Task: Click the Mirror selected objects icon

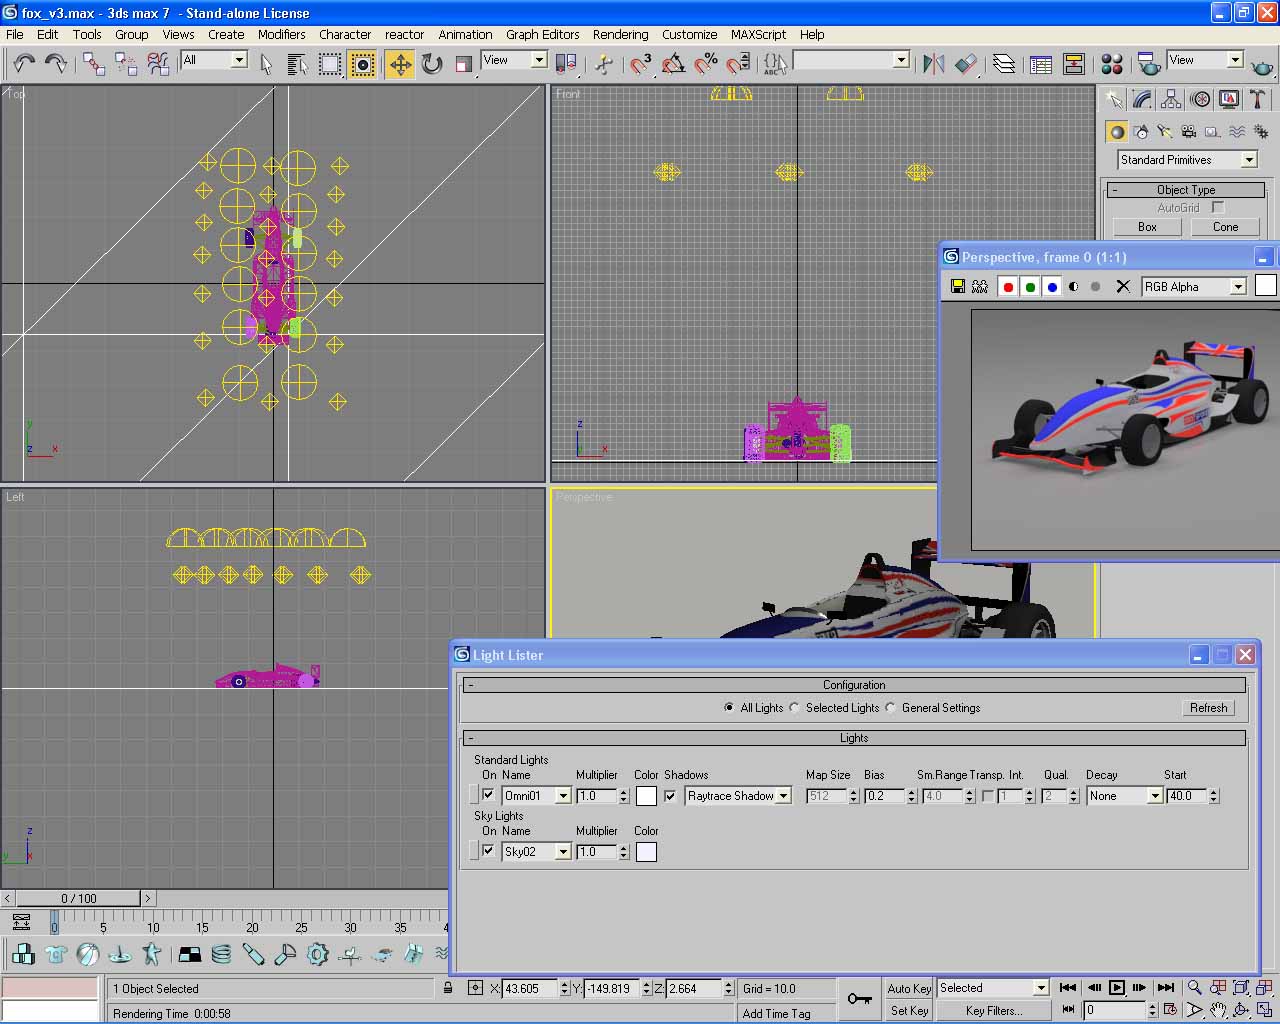Action: coord(934,65)
